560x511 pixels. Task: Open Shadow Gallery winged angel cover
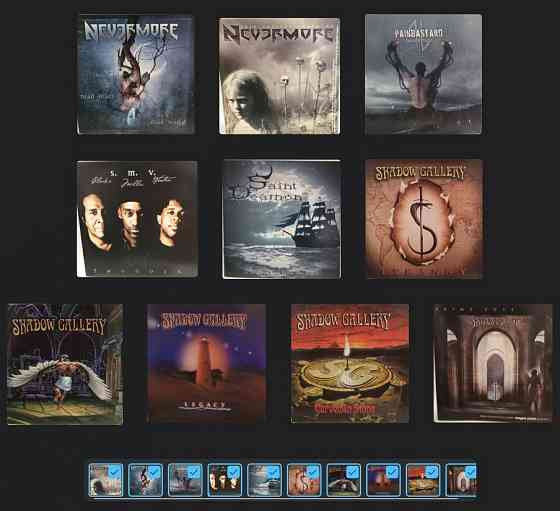click(x=65, y=364)
